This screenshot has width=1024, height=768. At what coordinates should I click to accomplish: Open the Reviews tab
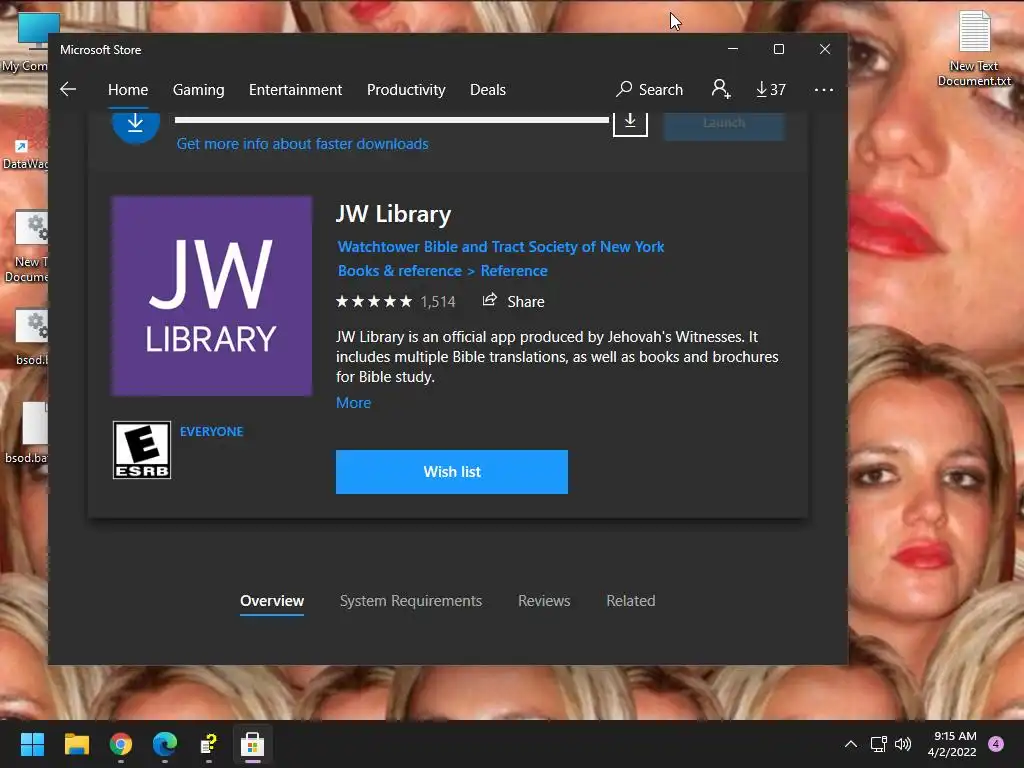coord(544,601)
